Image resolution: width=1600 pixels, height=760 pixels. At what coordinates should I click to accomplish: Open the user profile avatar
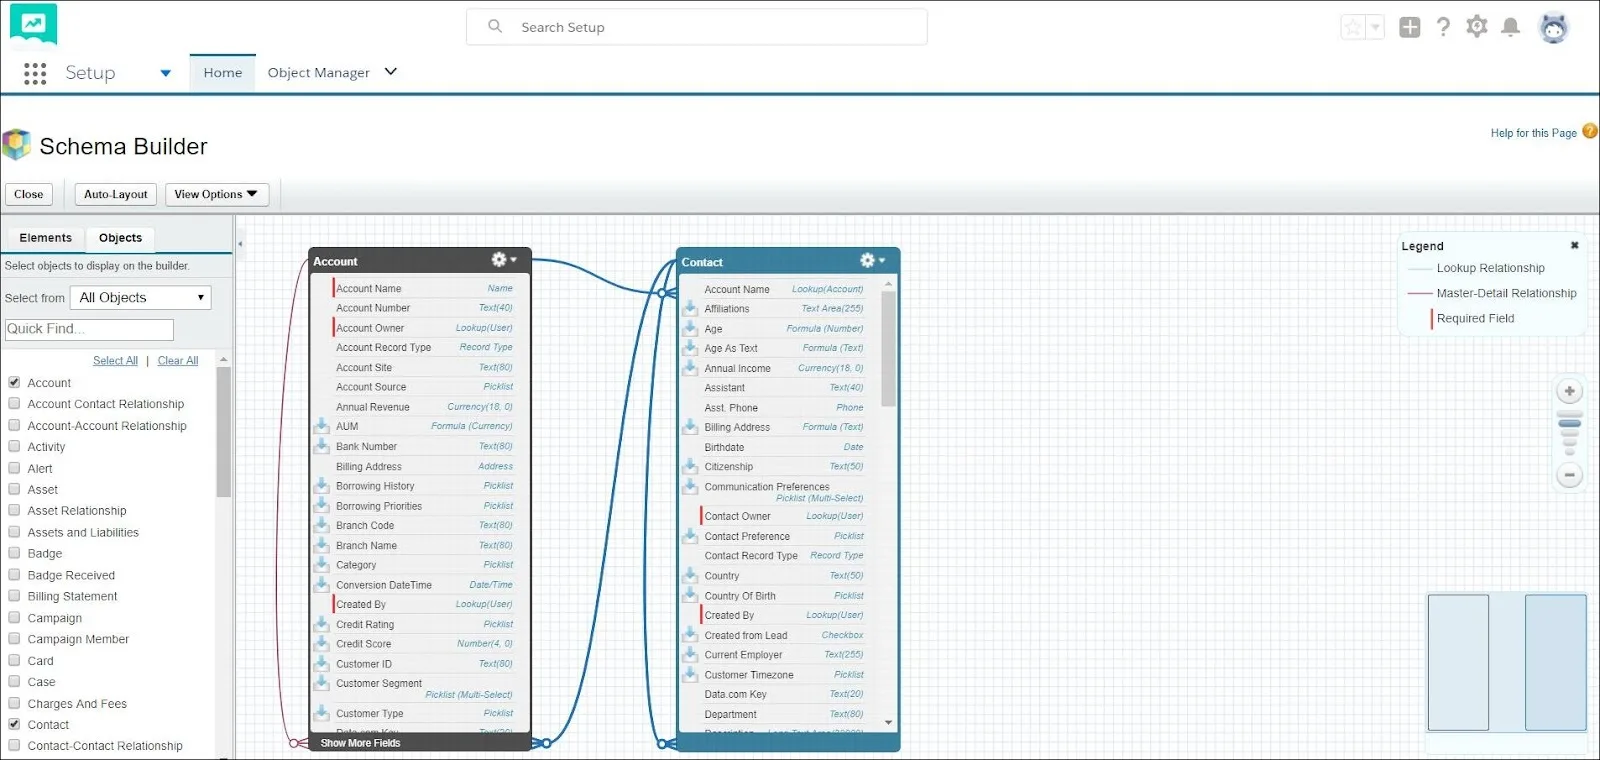click(x=1554, y=28)
